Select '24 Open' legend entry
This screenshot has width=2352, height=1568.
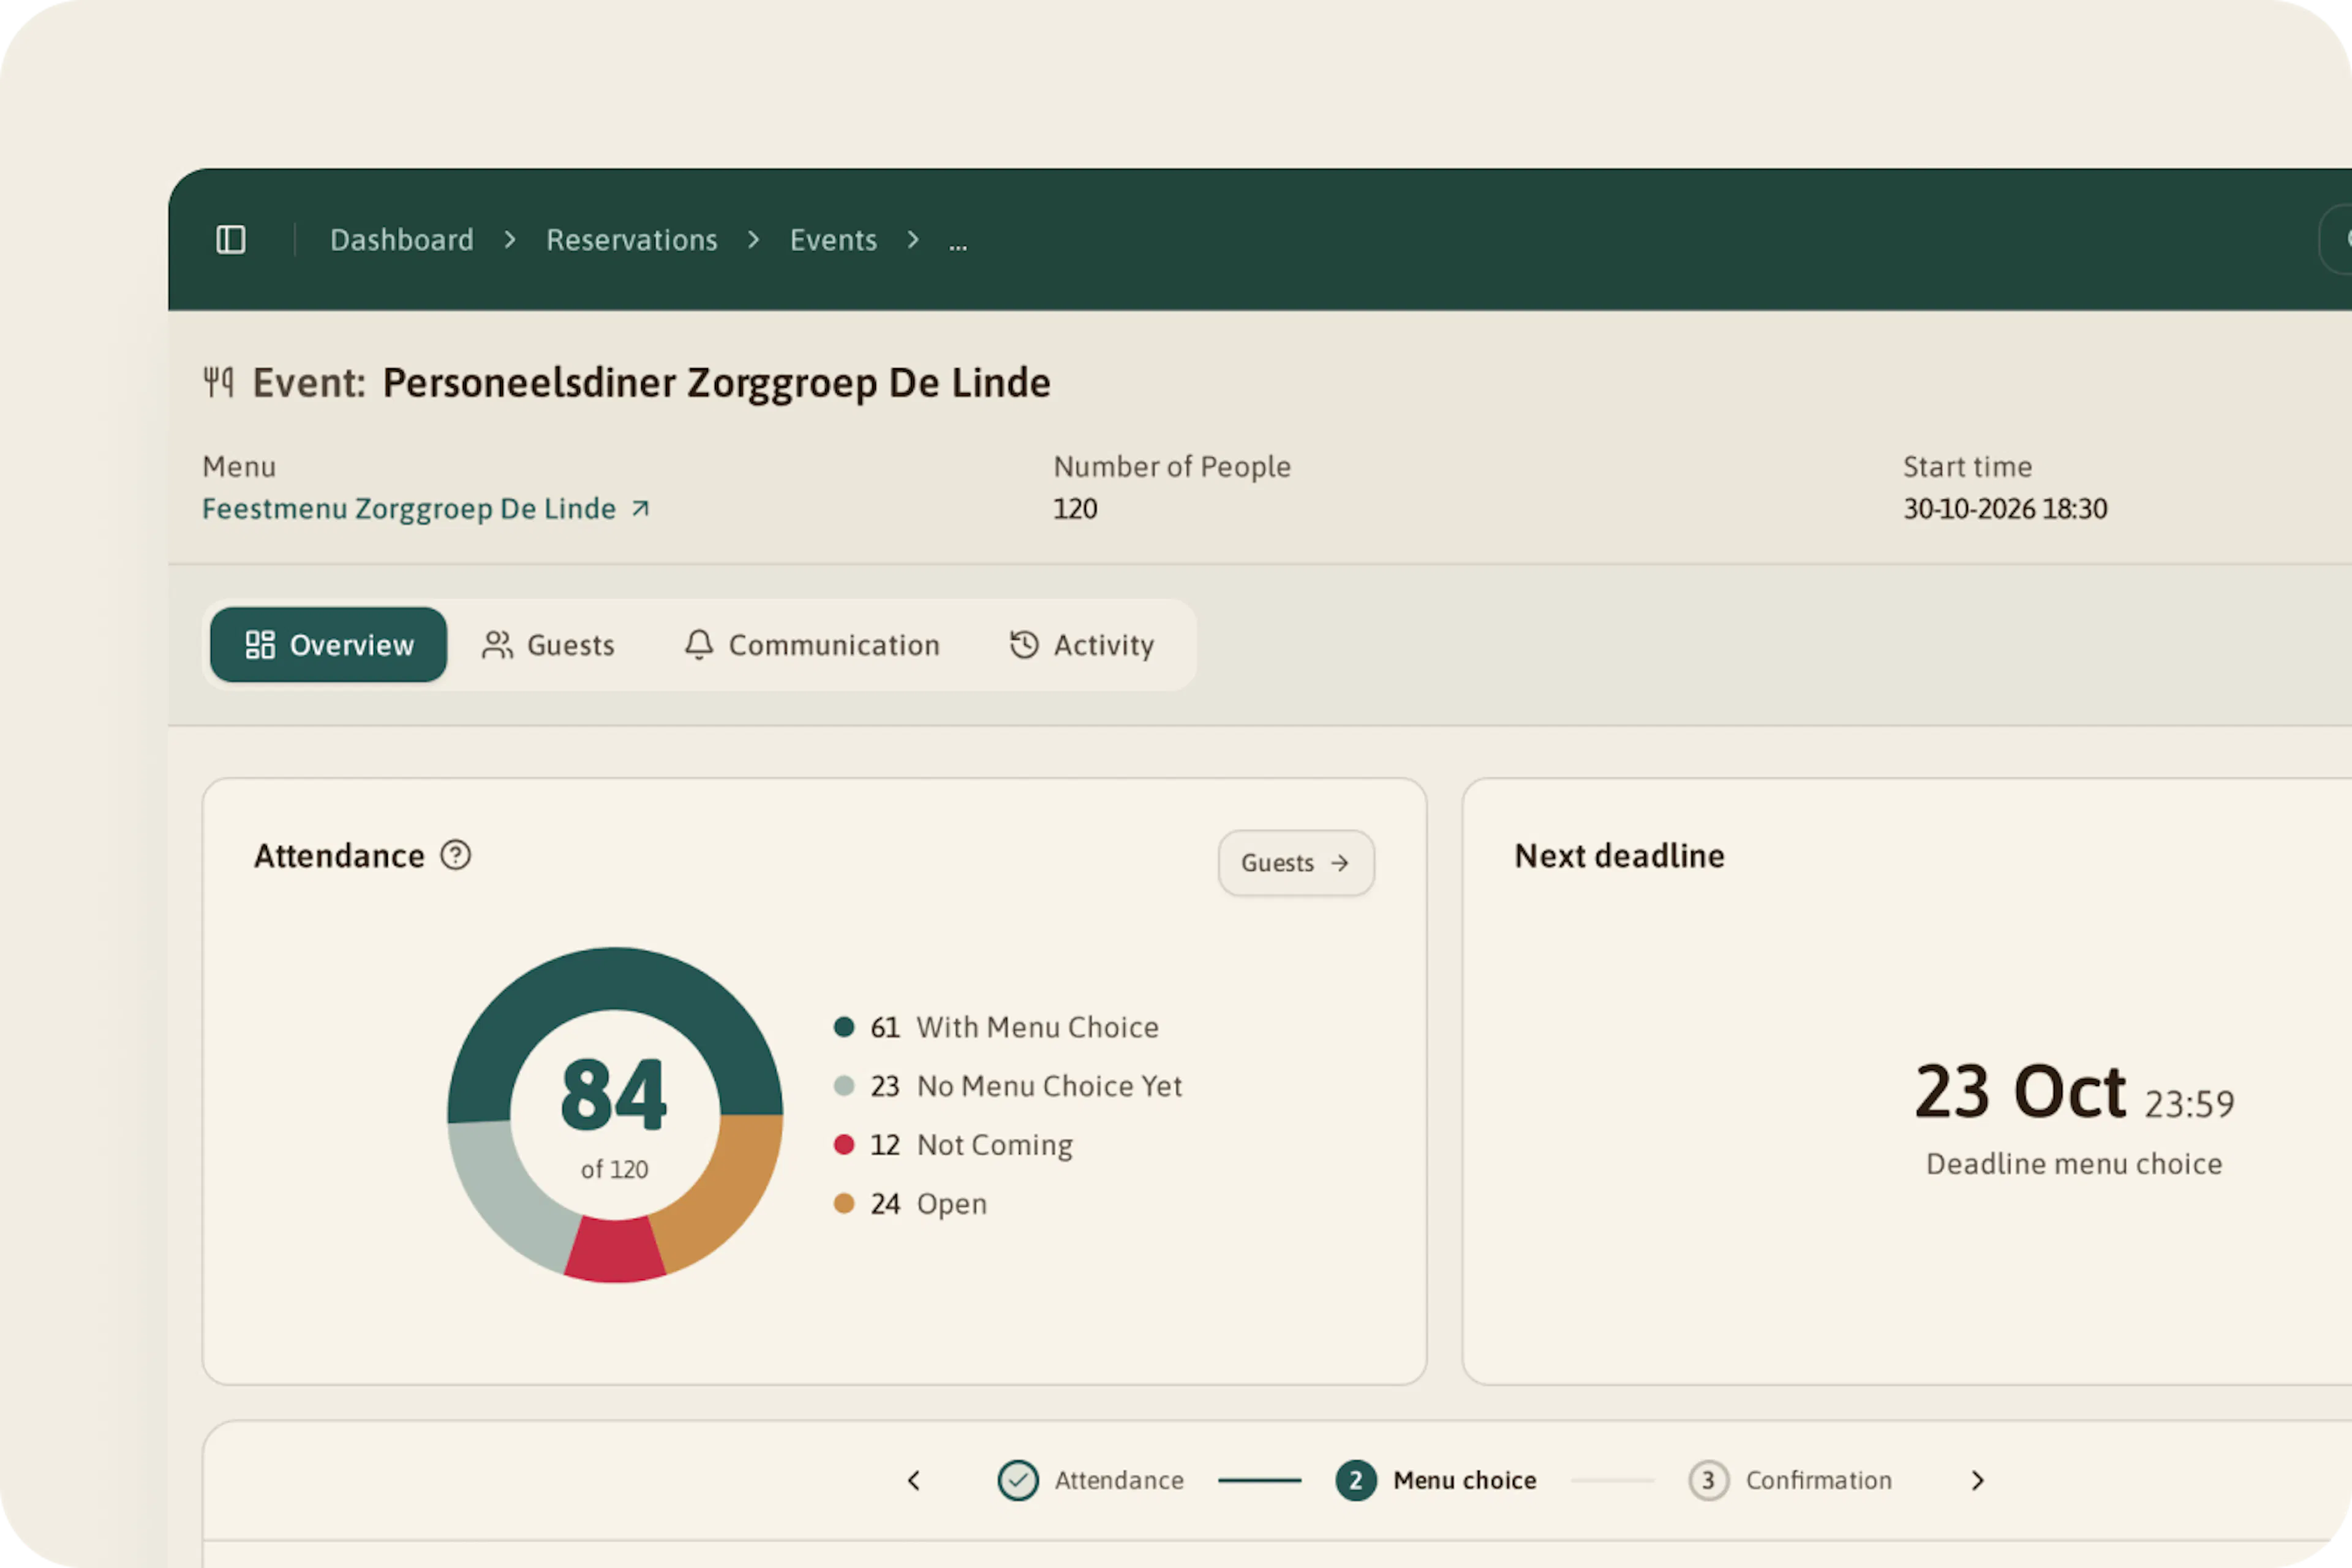(910, 1204)
